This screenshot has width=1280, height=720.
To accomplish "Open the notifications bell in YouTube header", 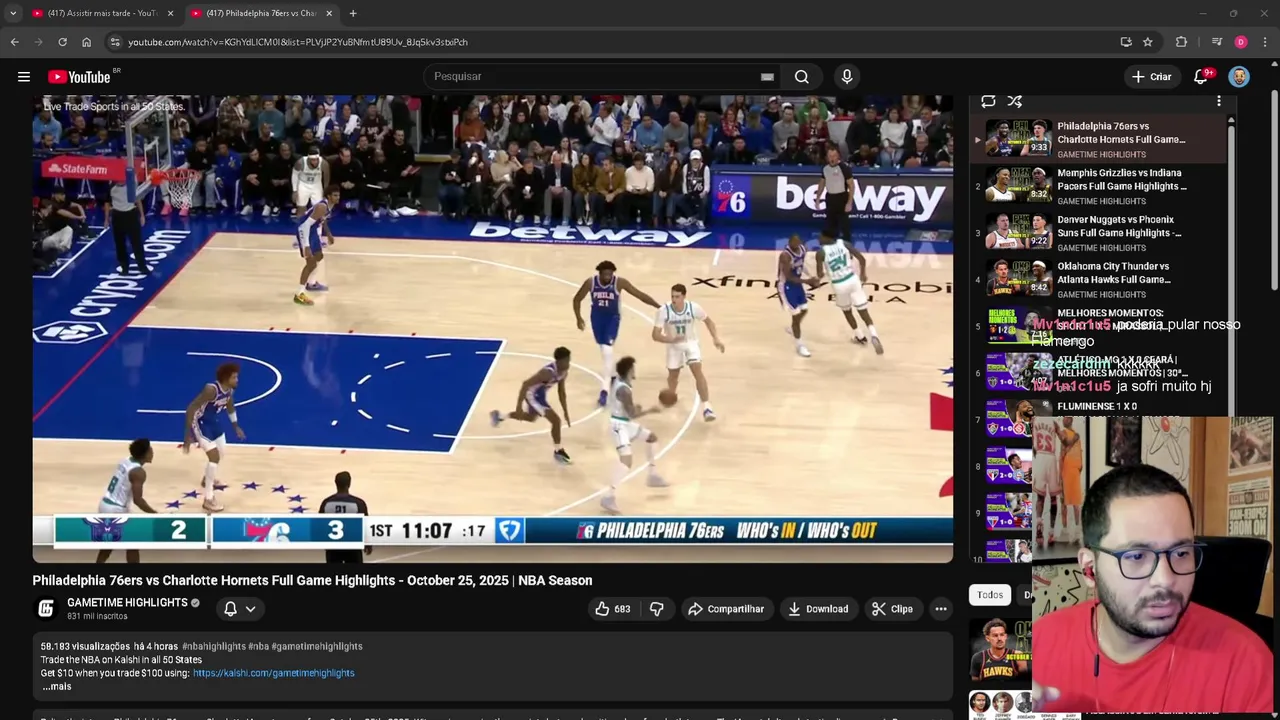I will pos(1202,76).
